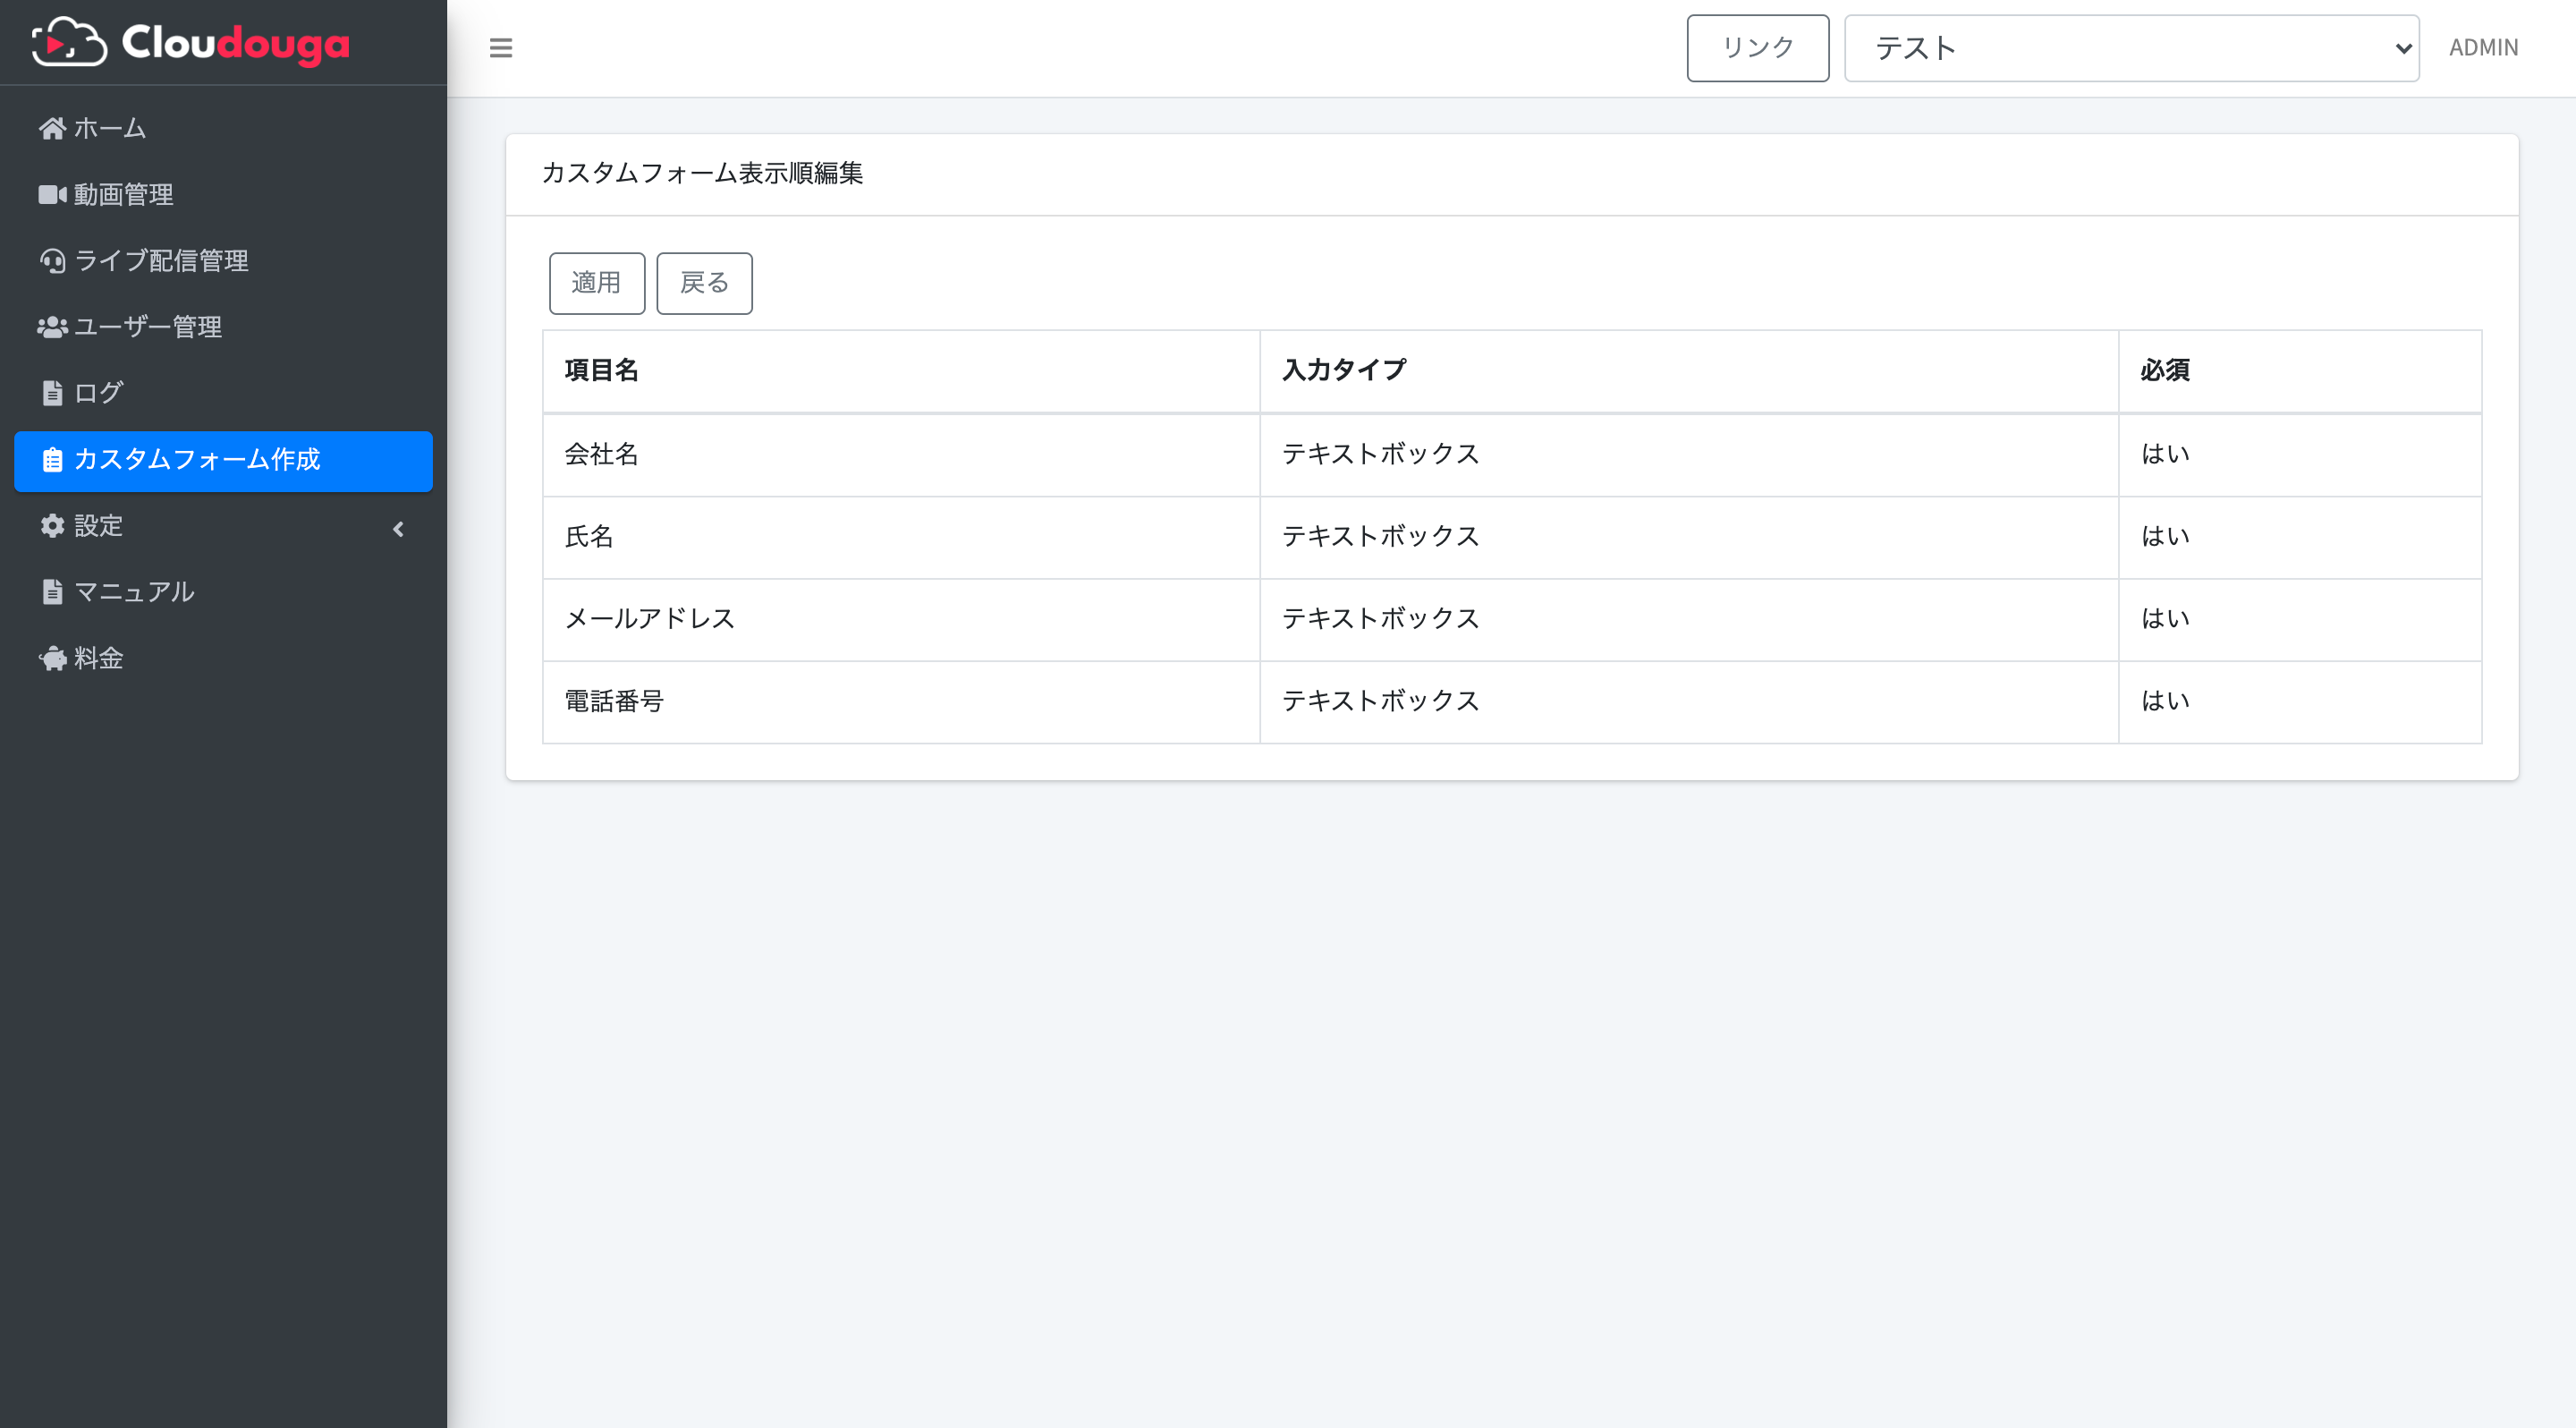Open the ホーム menu item

pyautogui.click(x=223, y=128)
